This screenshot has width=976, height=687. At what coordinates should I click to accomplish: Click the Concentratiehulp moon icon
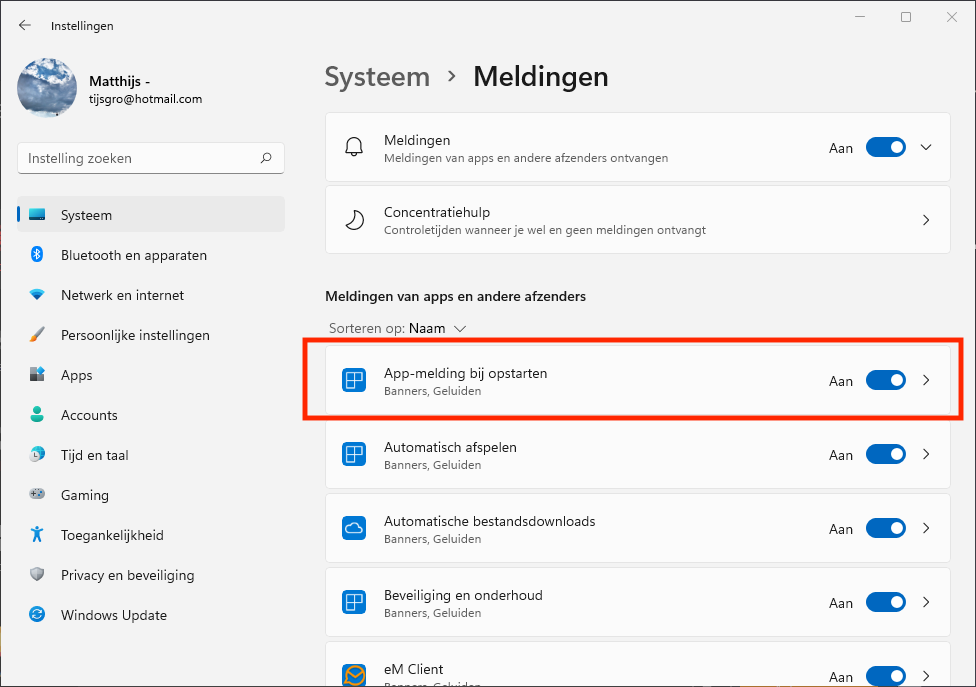[354, 220]
